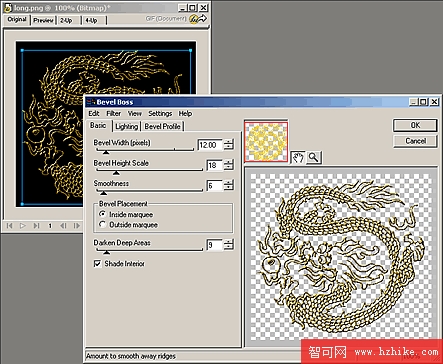This screenshot has width=443, height=364.
Task: Click the first frame playback icon
Action: [x=10, y=226]
